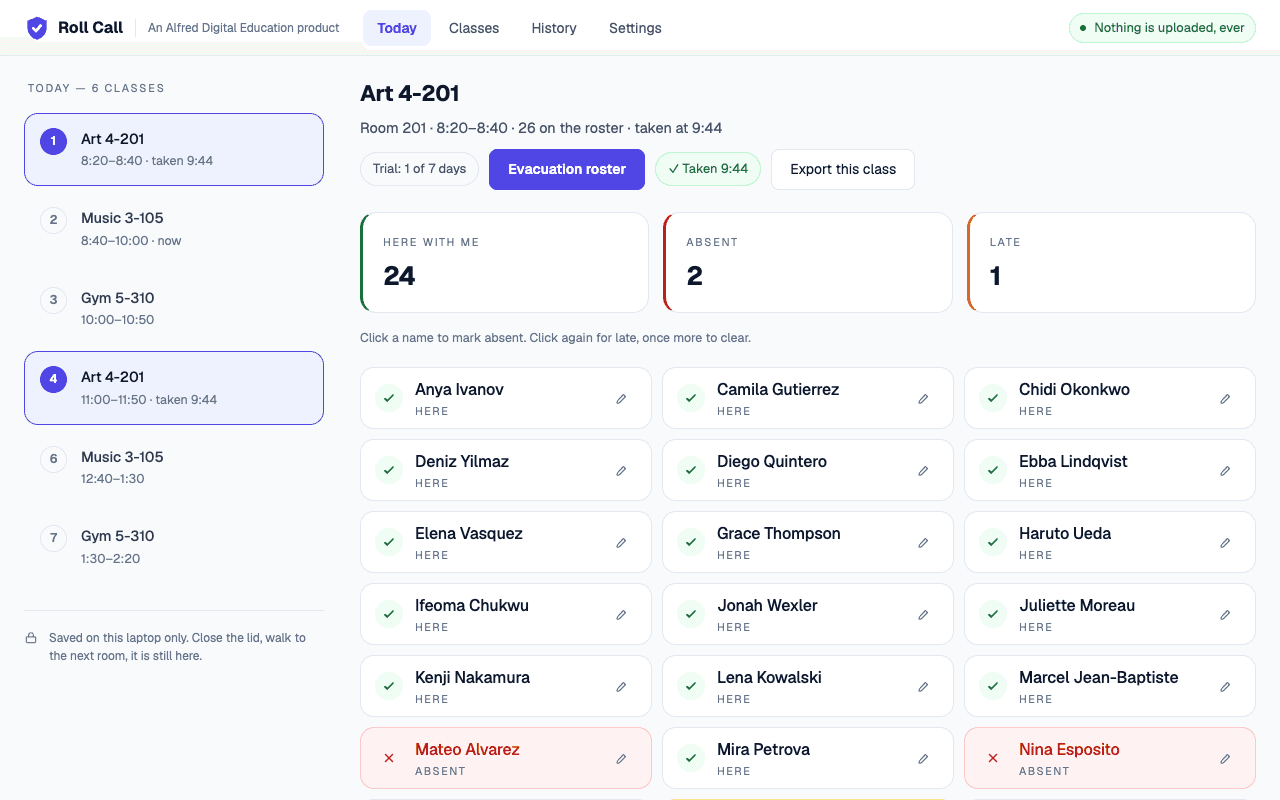
Task: Go to the History tab
Action: click(x=554, y=28)
